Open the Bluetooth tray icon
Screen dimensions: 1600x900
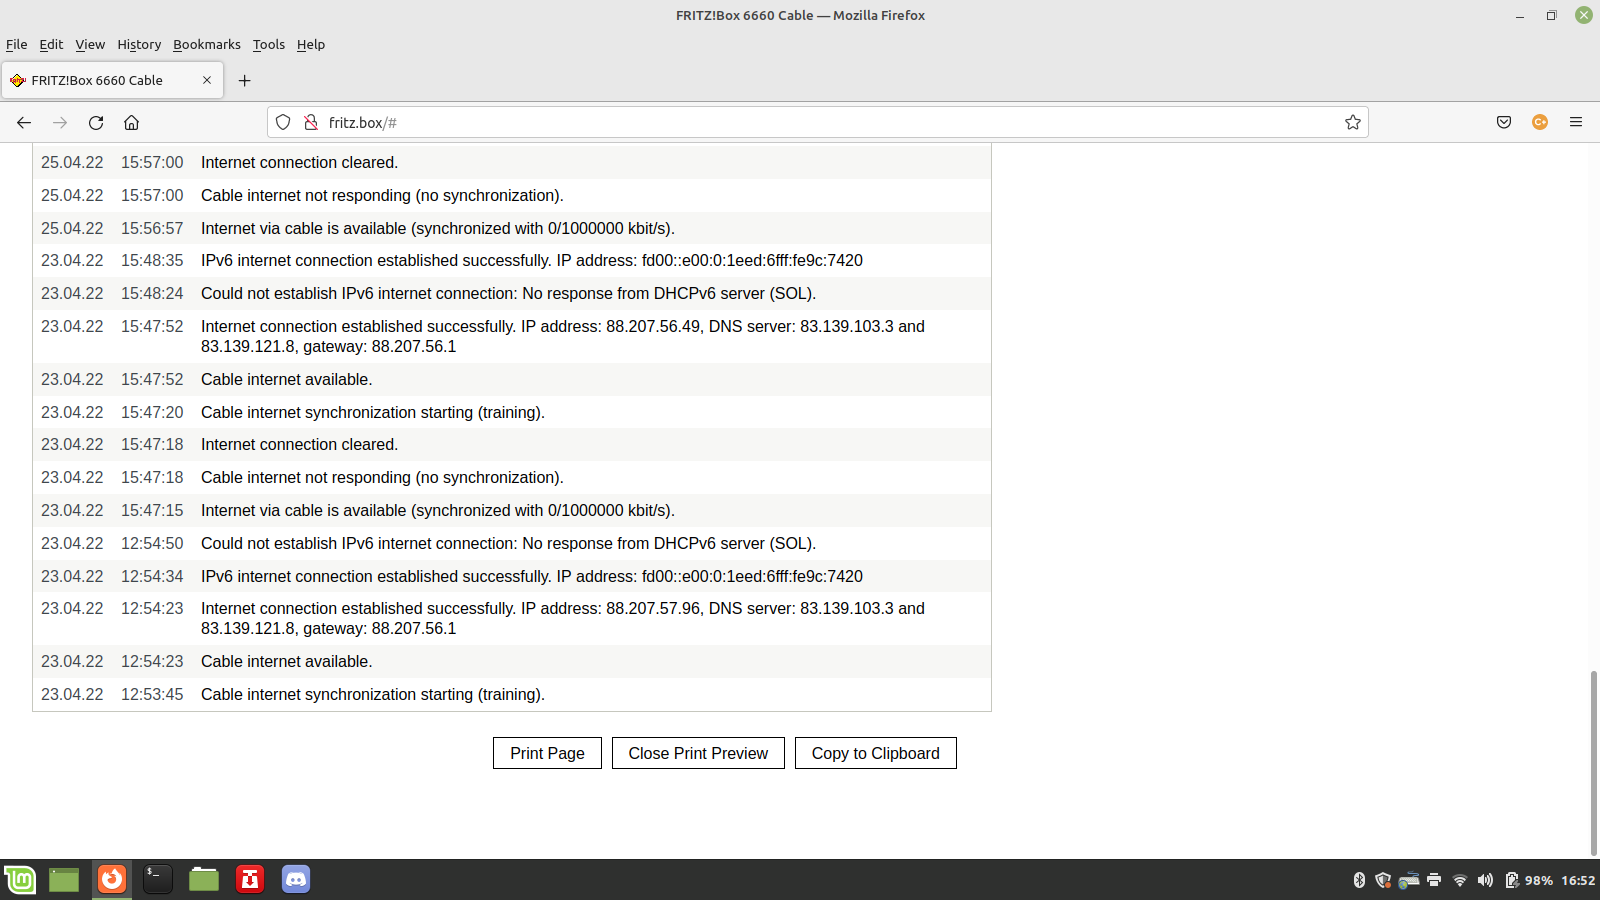click(1359, 880)
